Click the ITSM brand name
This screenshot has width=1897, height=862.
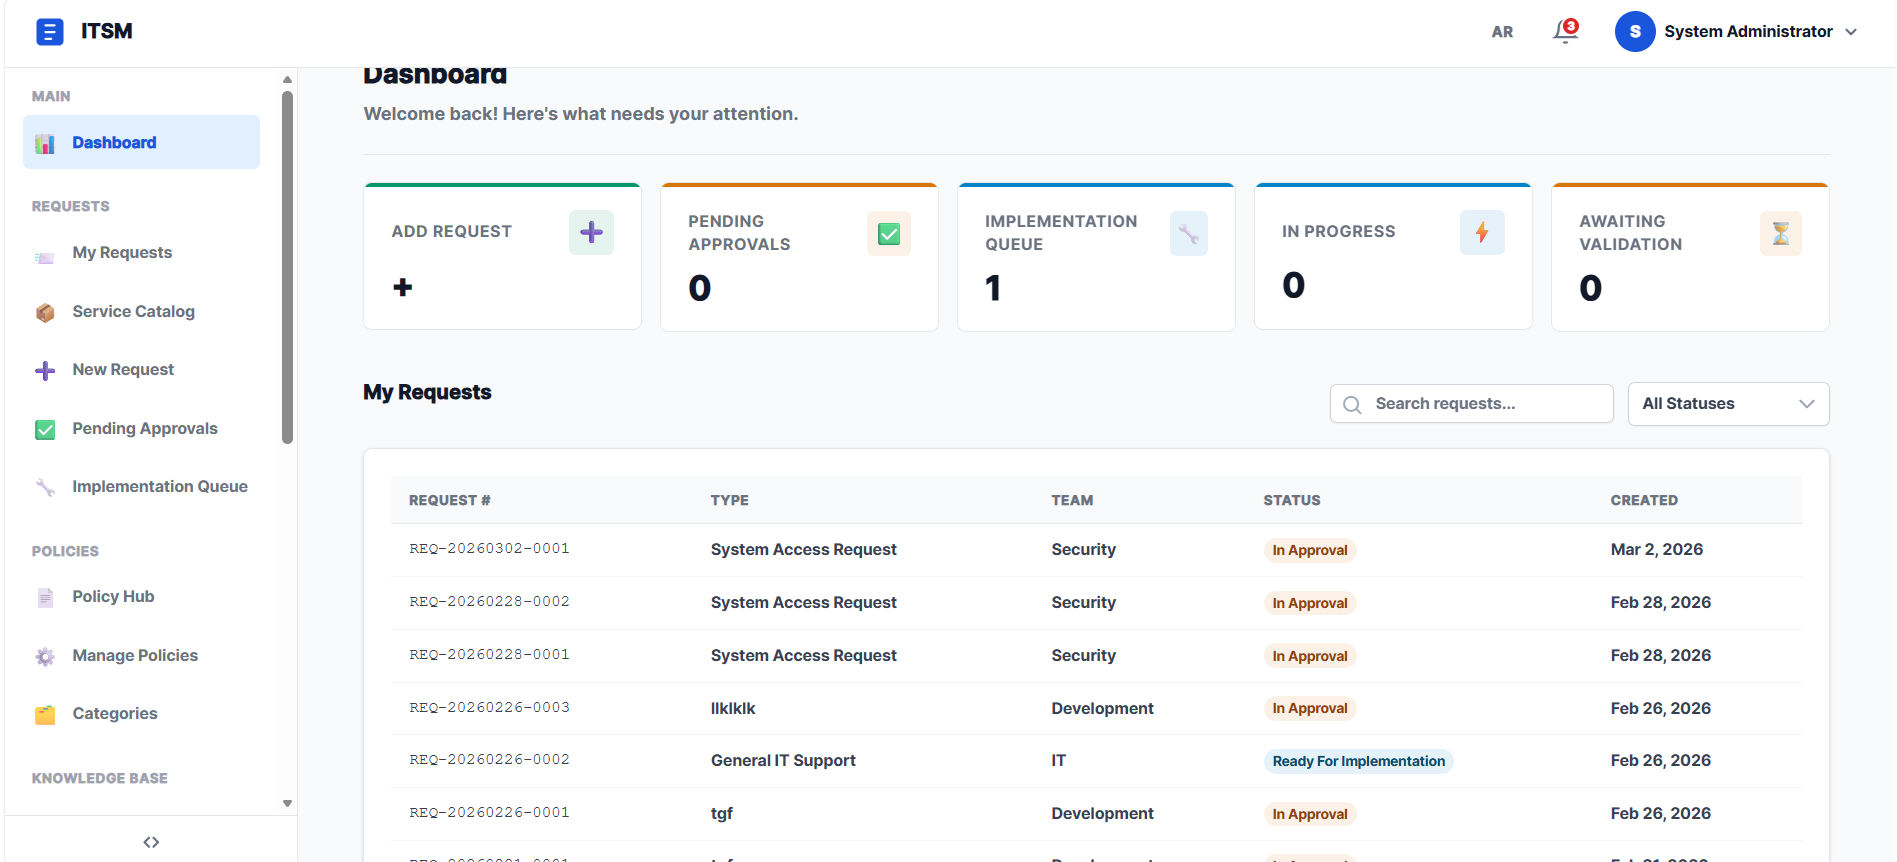107,31
